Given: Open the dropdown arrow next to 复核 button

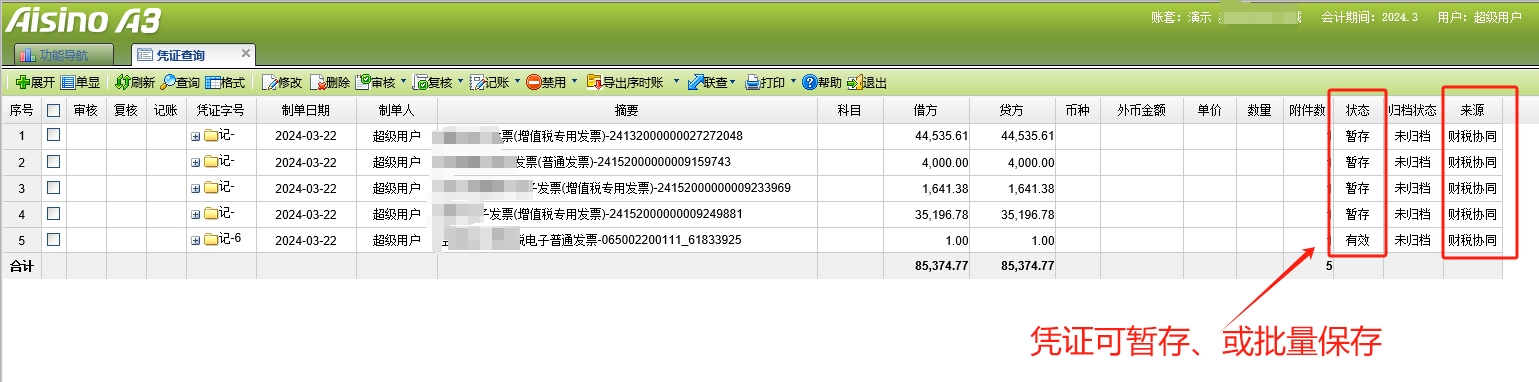Looking at the screenshot, I should (460, 82).
